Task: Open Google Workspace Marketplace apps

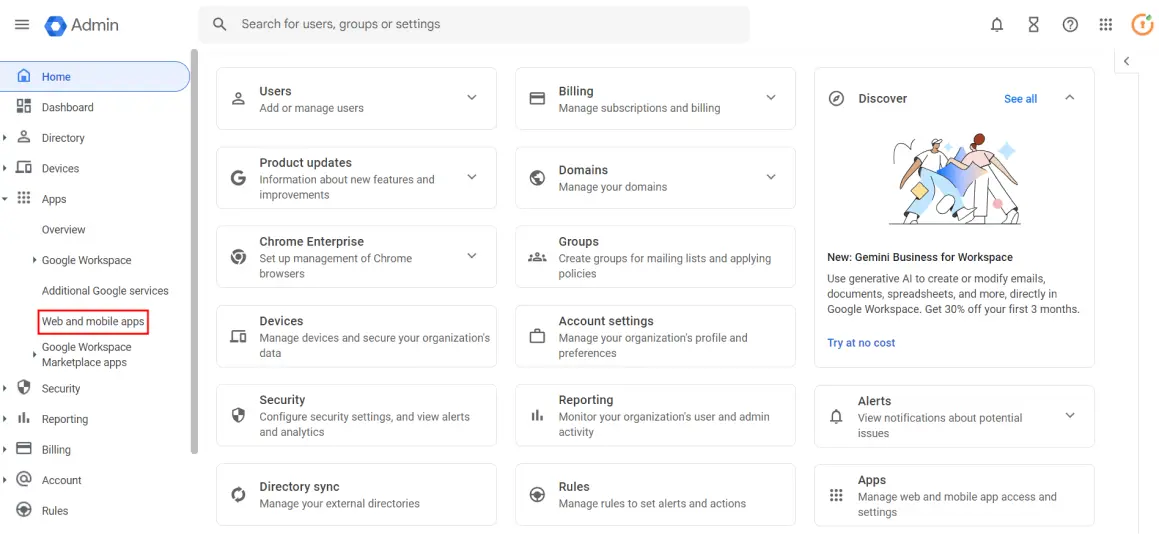Action: point(86,354)
